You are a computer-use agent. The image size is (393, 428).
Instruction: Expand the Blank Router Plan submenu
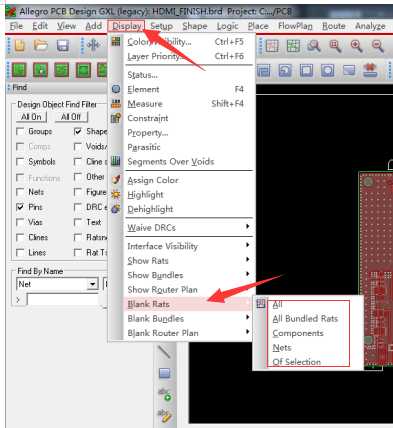point(248,332)
